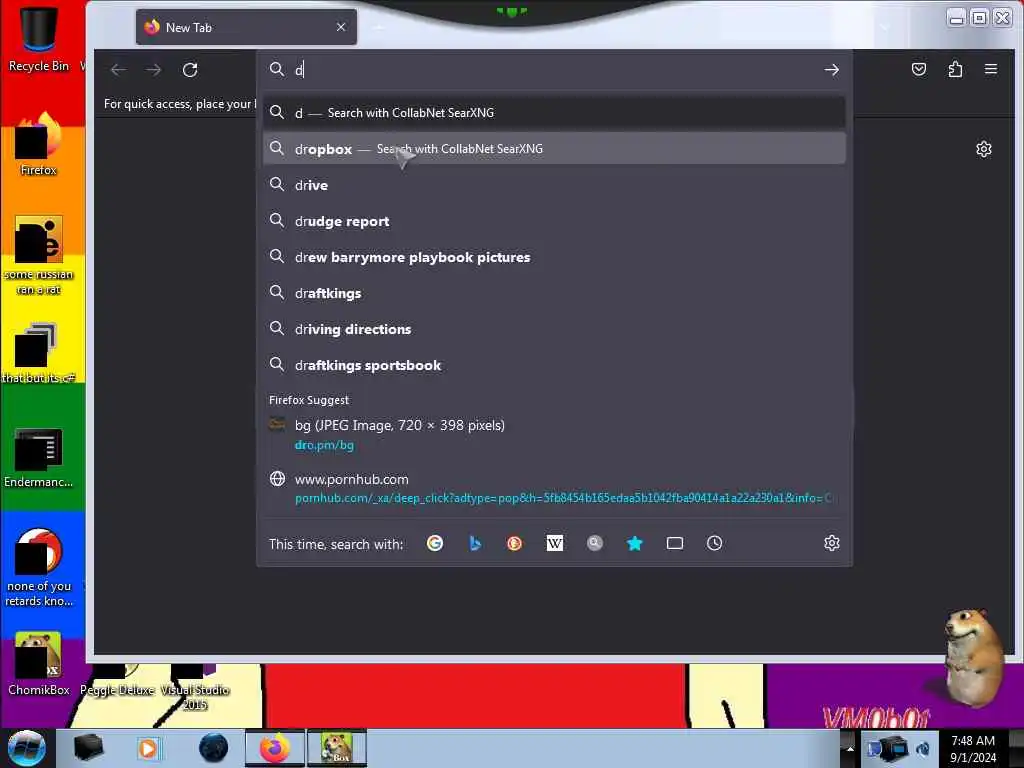
Task: Search this time with Google
Action: click(435, 543)
